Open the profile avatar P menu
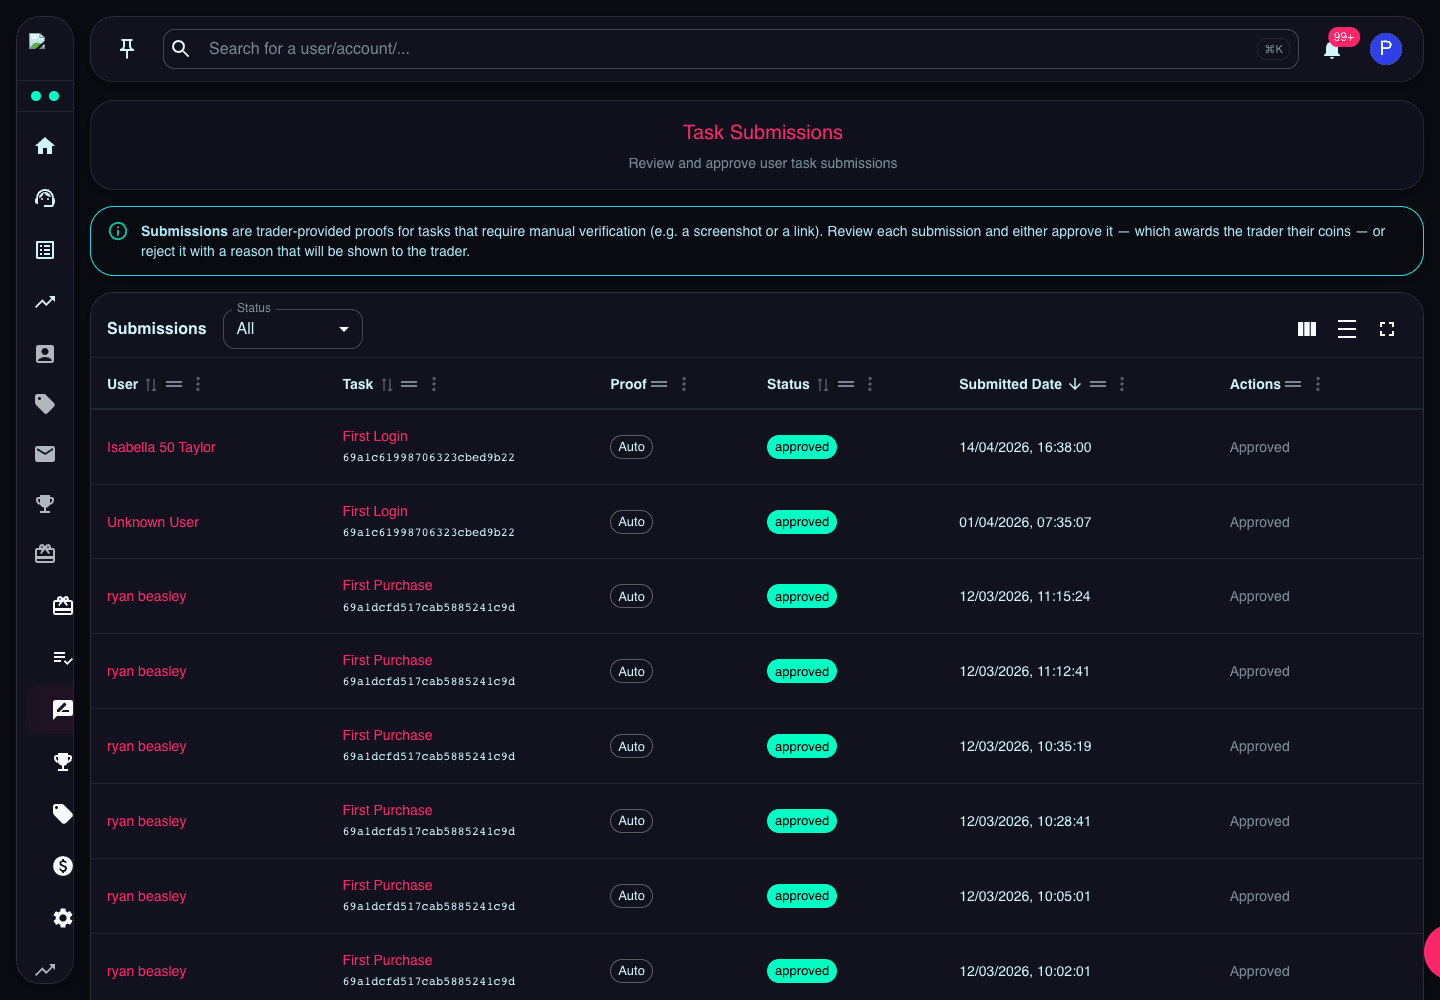 1386,49
